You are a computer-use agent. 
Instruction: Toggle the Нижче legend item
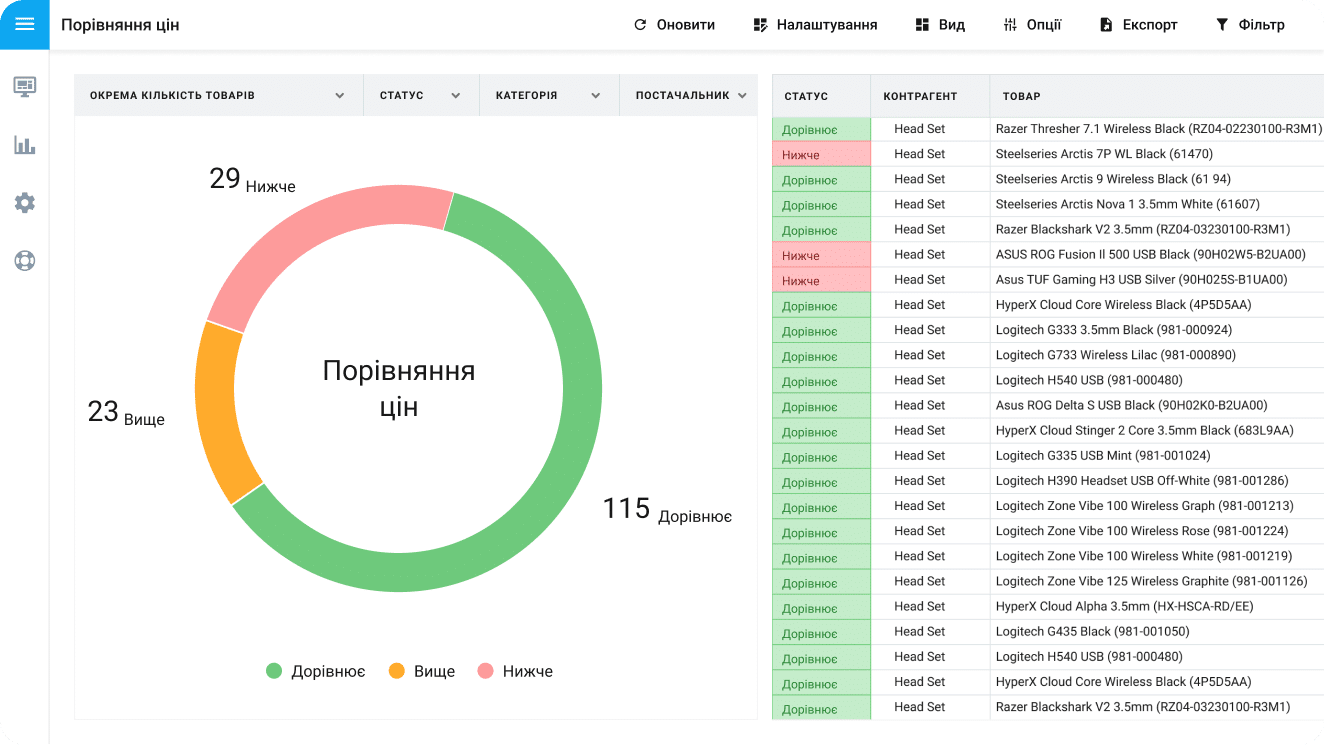[515, 671]
